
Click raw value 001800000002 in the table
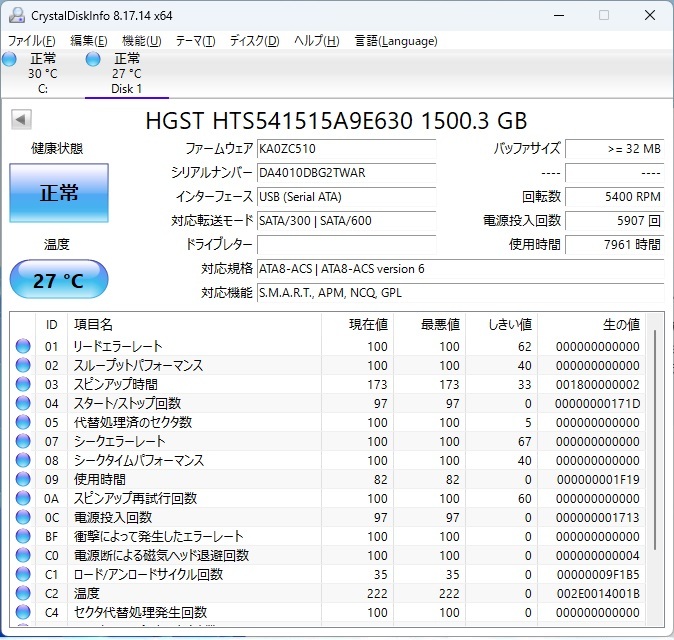pos(597,384)
